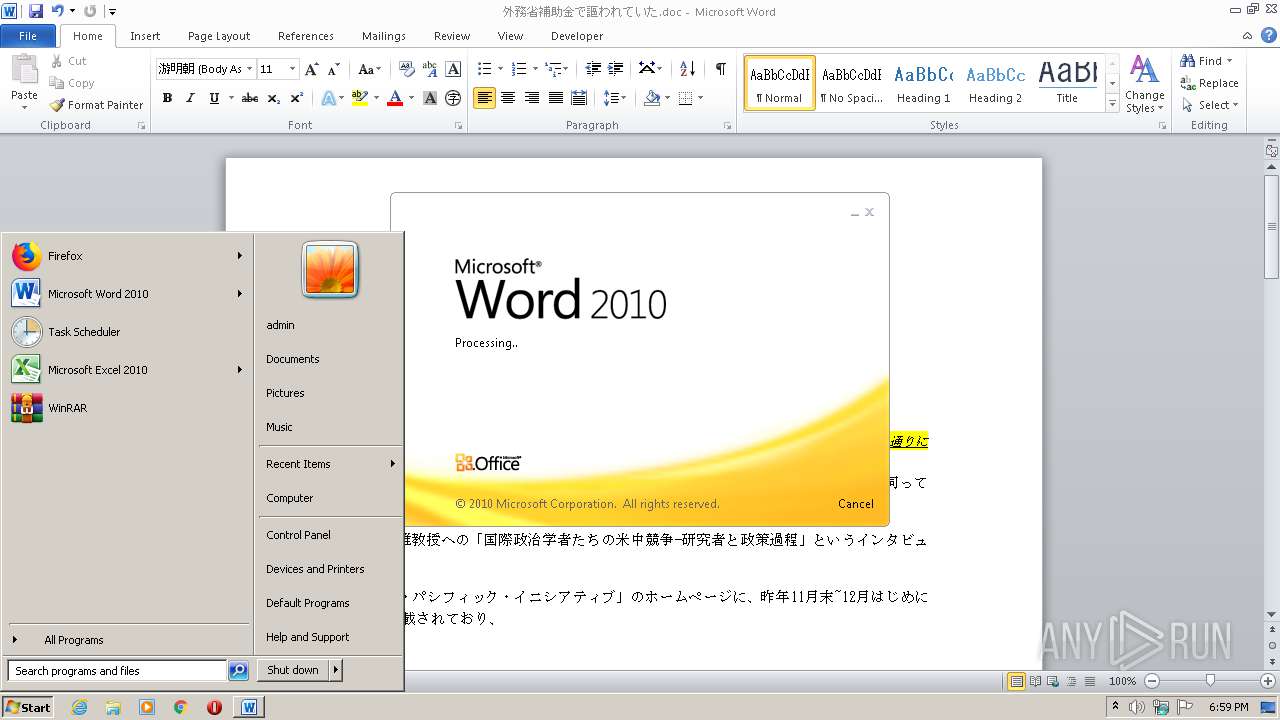Switch to the Mailings tab
Screen dimensions: 1280x720
pos(384,36)
